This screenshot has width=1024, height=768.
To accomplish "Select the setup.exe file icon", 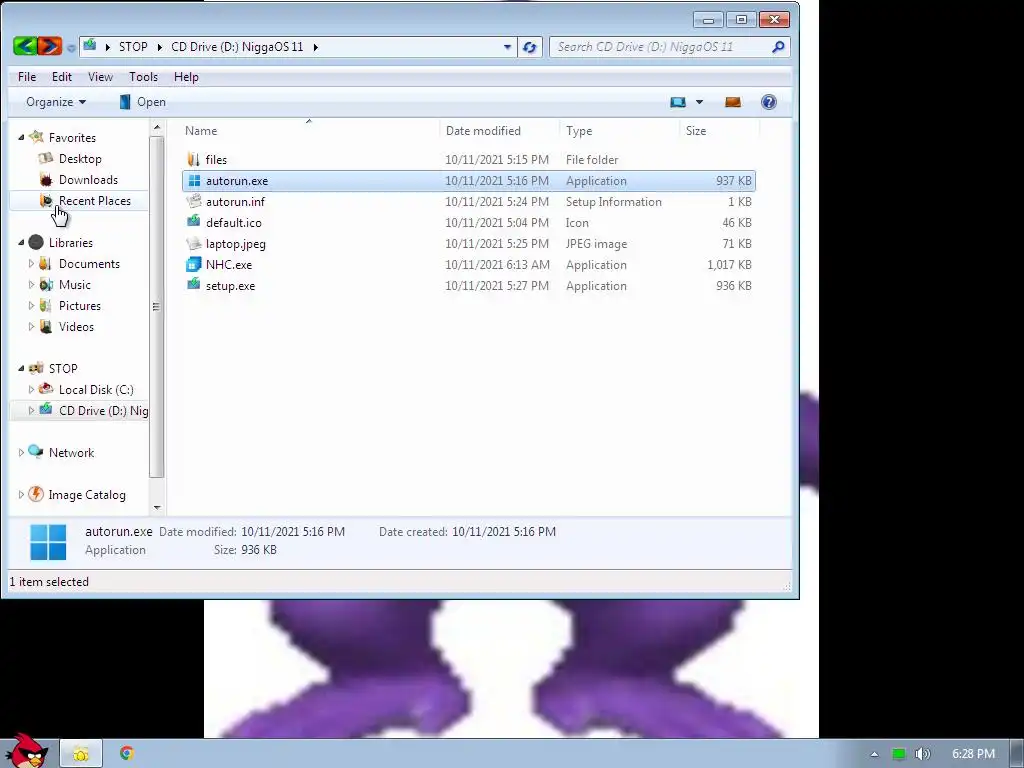I will [x=194, y=285].
